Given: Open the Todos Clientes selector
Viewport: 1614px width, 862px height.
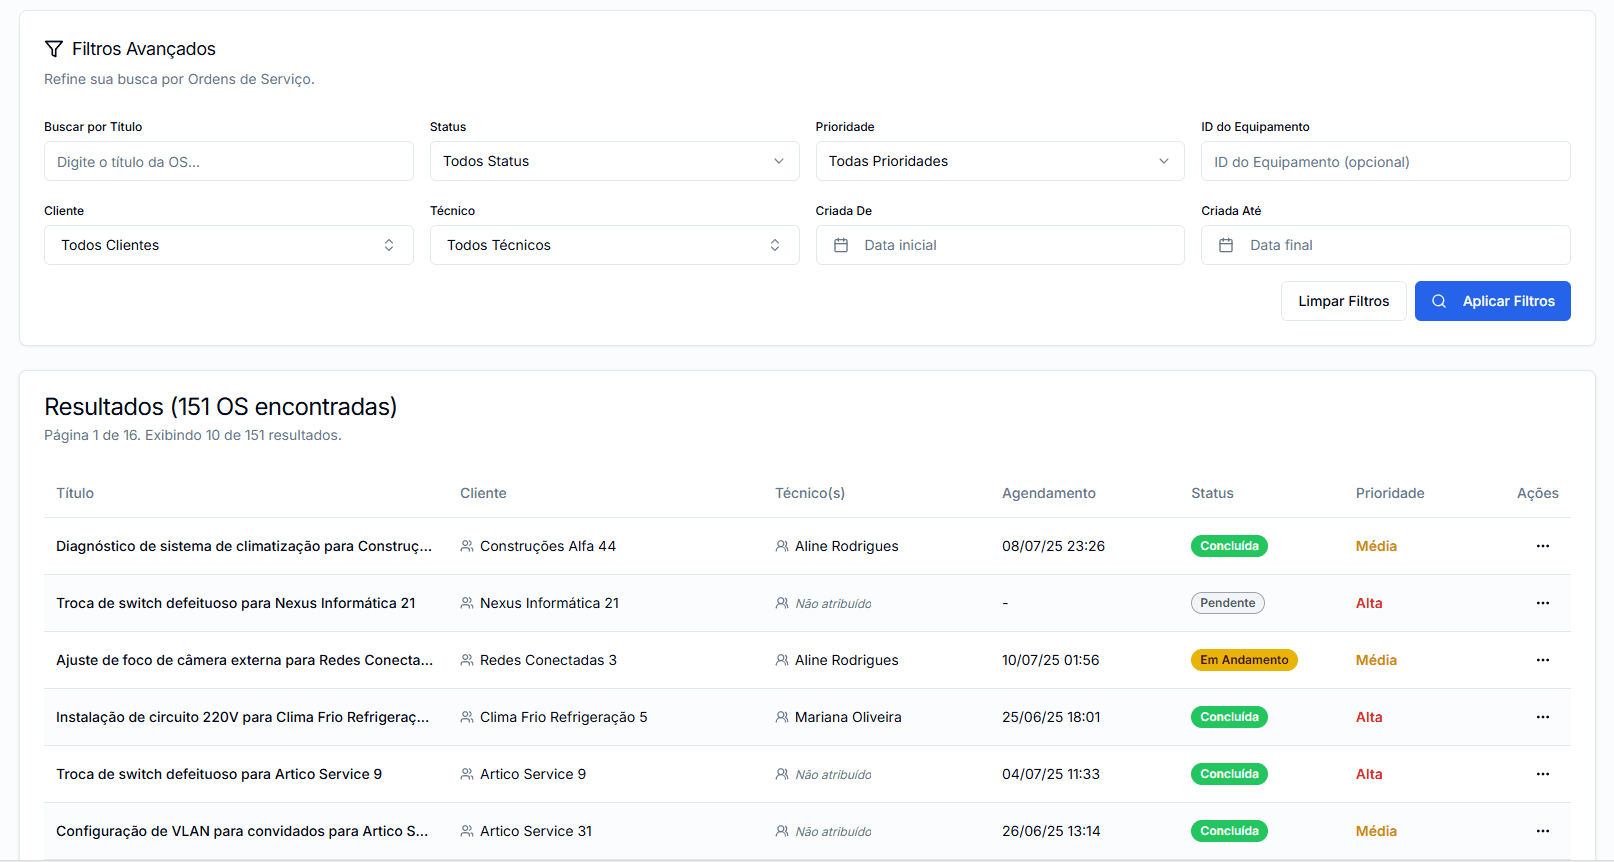Looking at the screenshot, I should tap(228, 245).
